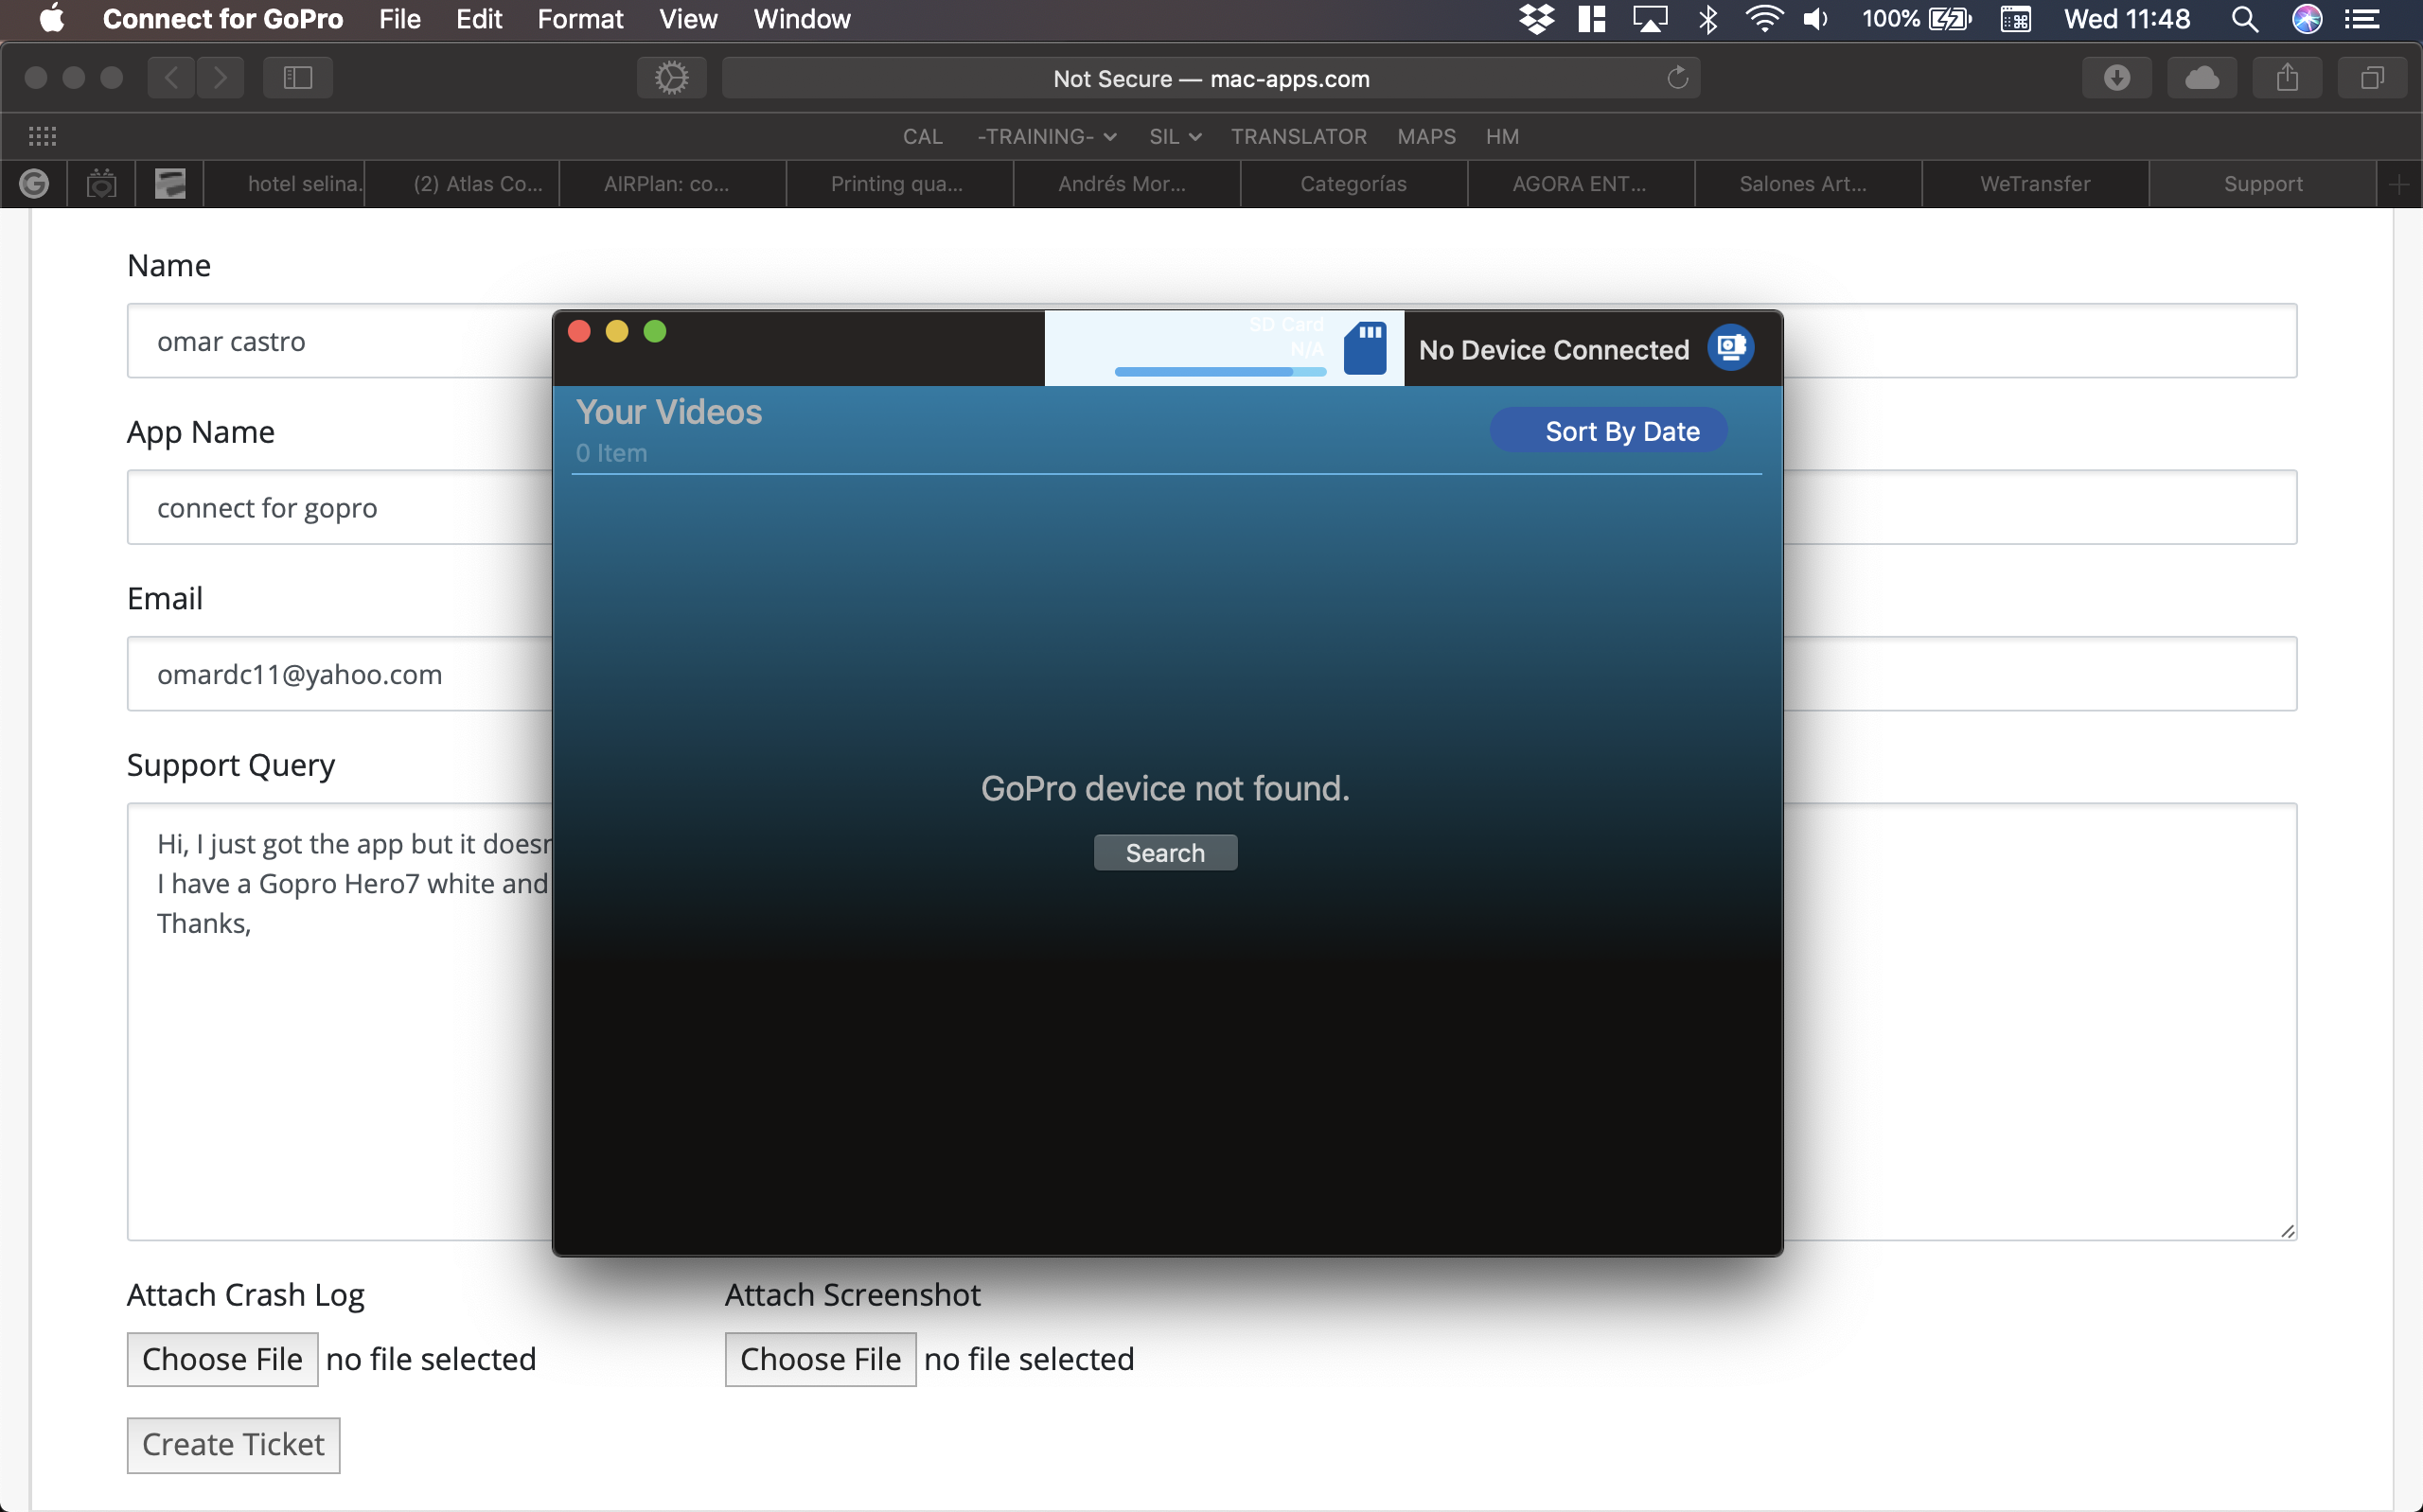Click the device connection icon beside No Device Connected

(1730, 348)
